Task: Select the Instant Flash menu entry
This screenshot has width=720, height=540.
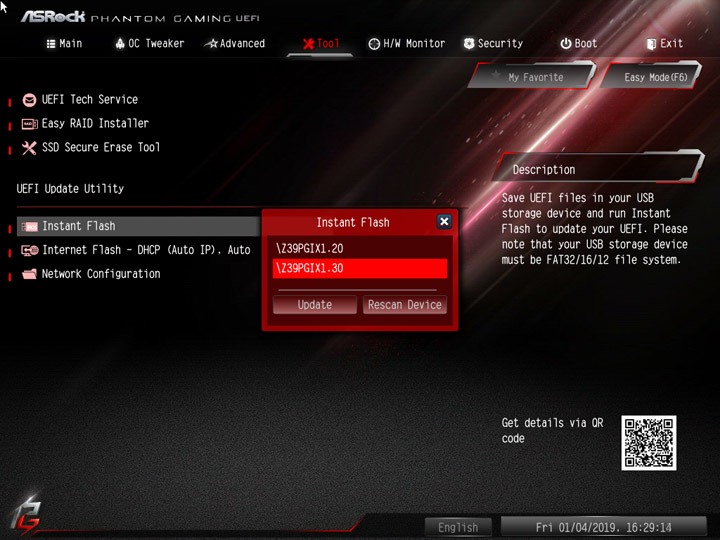Action: (138, 226)
